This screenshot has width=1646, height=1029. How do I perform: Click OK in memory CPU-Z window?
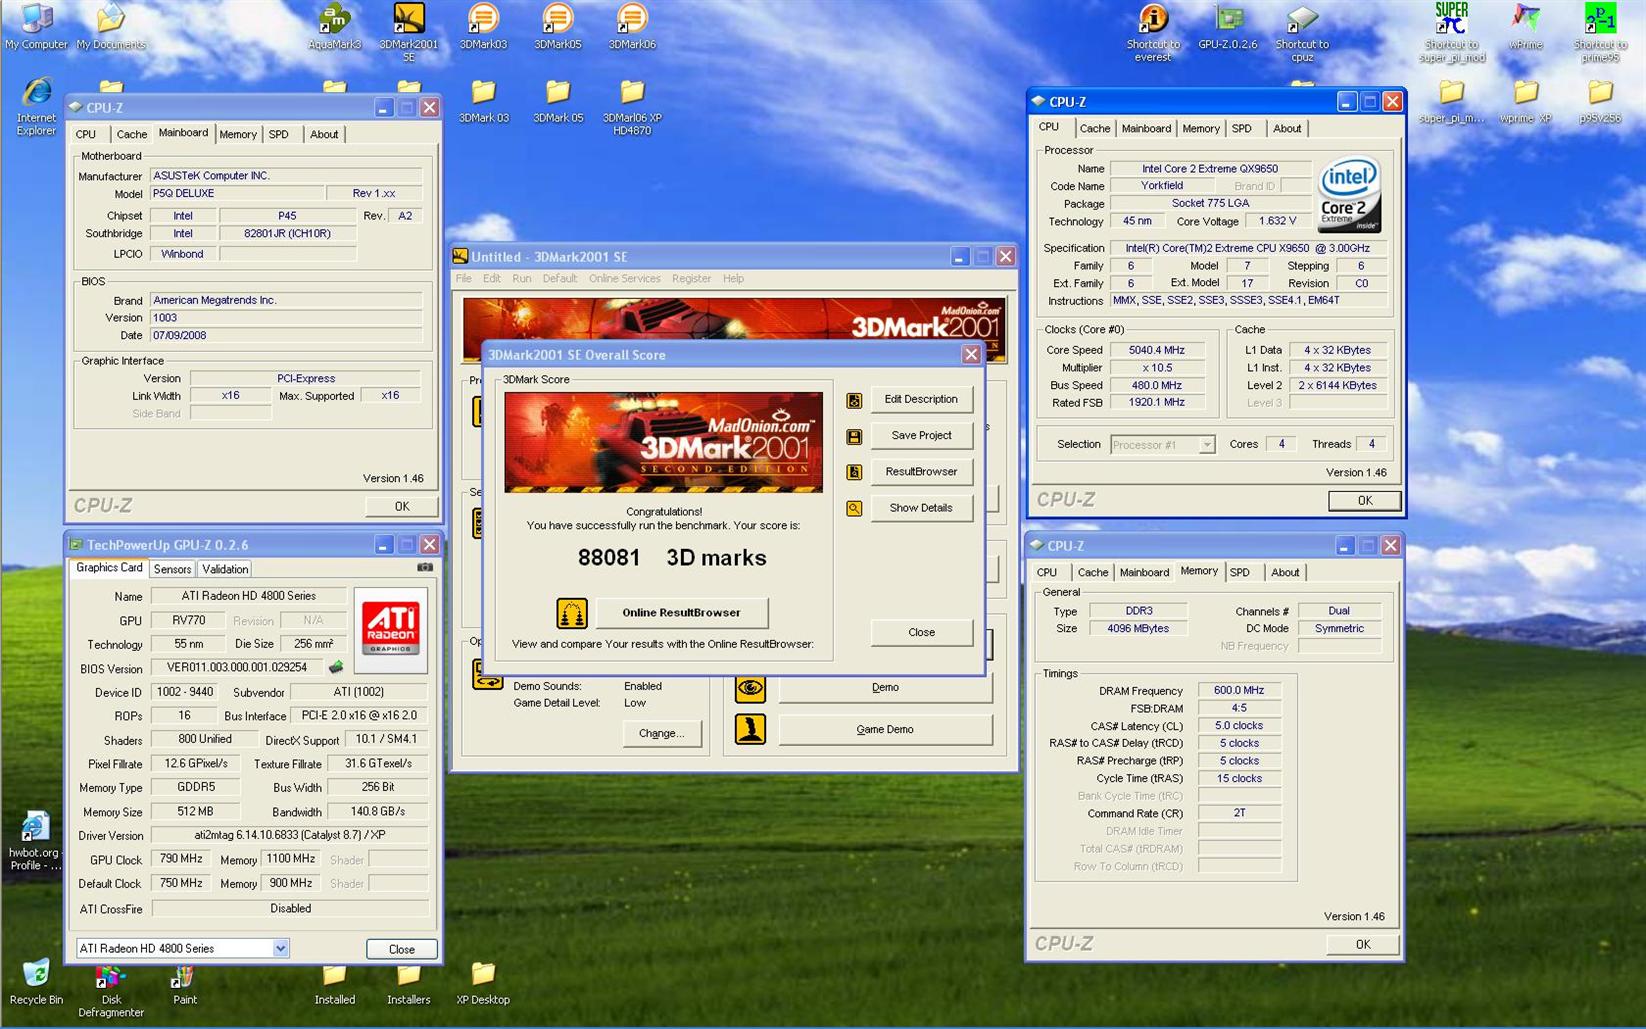point(1362,944)
